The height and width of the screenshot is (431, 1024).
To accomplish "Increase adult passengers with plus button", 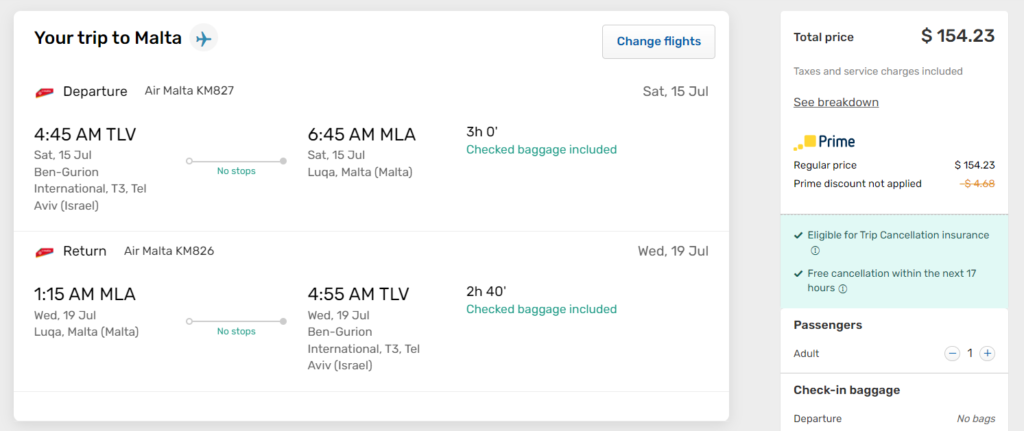I will pos(987,353).
